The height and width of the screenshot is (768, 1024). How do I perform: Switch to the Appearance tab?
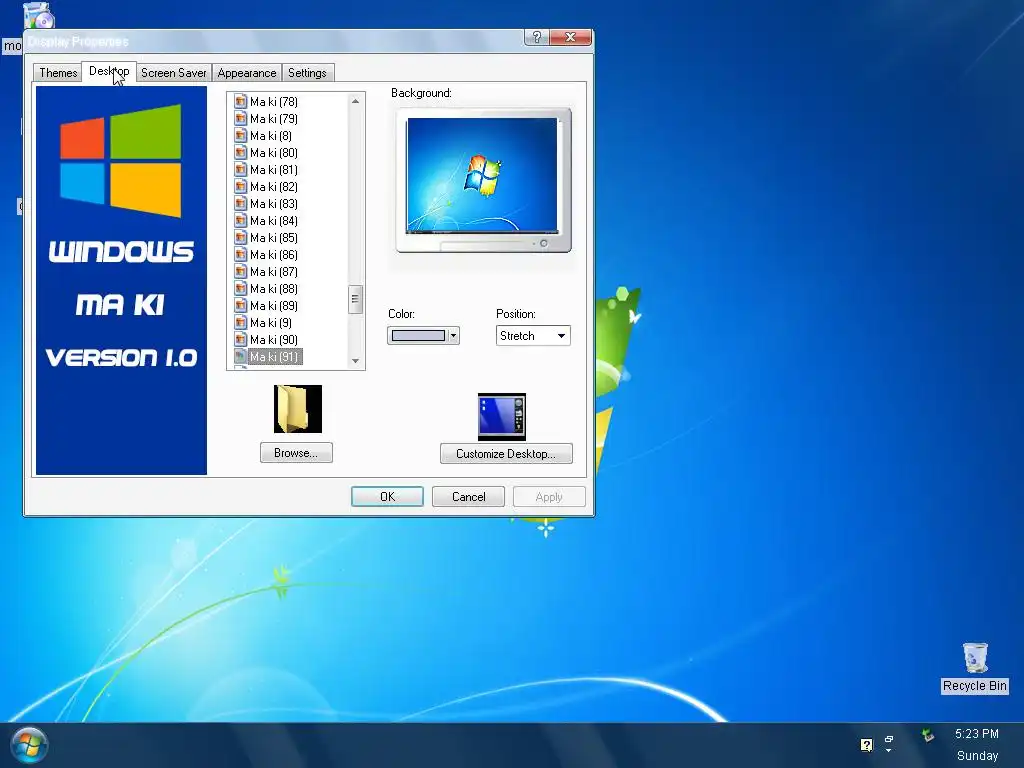pyautogui.click(x=247, y=73)
